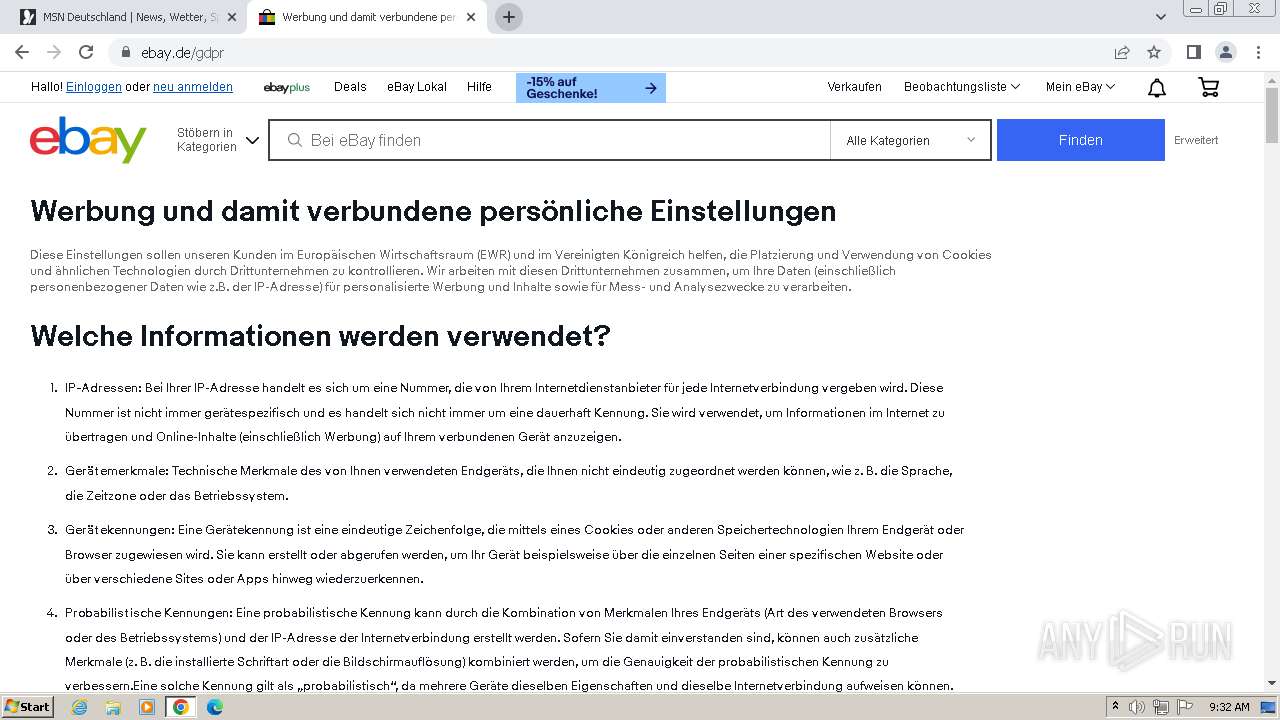
Task: Open File Explorer from taskbar
Action: coord(113,707)
